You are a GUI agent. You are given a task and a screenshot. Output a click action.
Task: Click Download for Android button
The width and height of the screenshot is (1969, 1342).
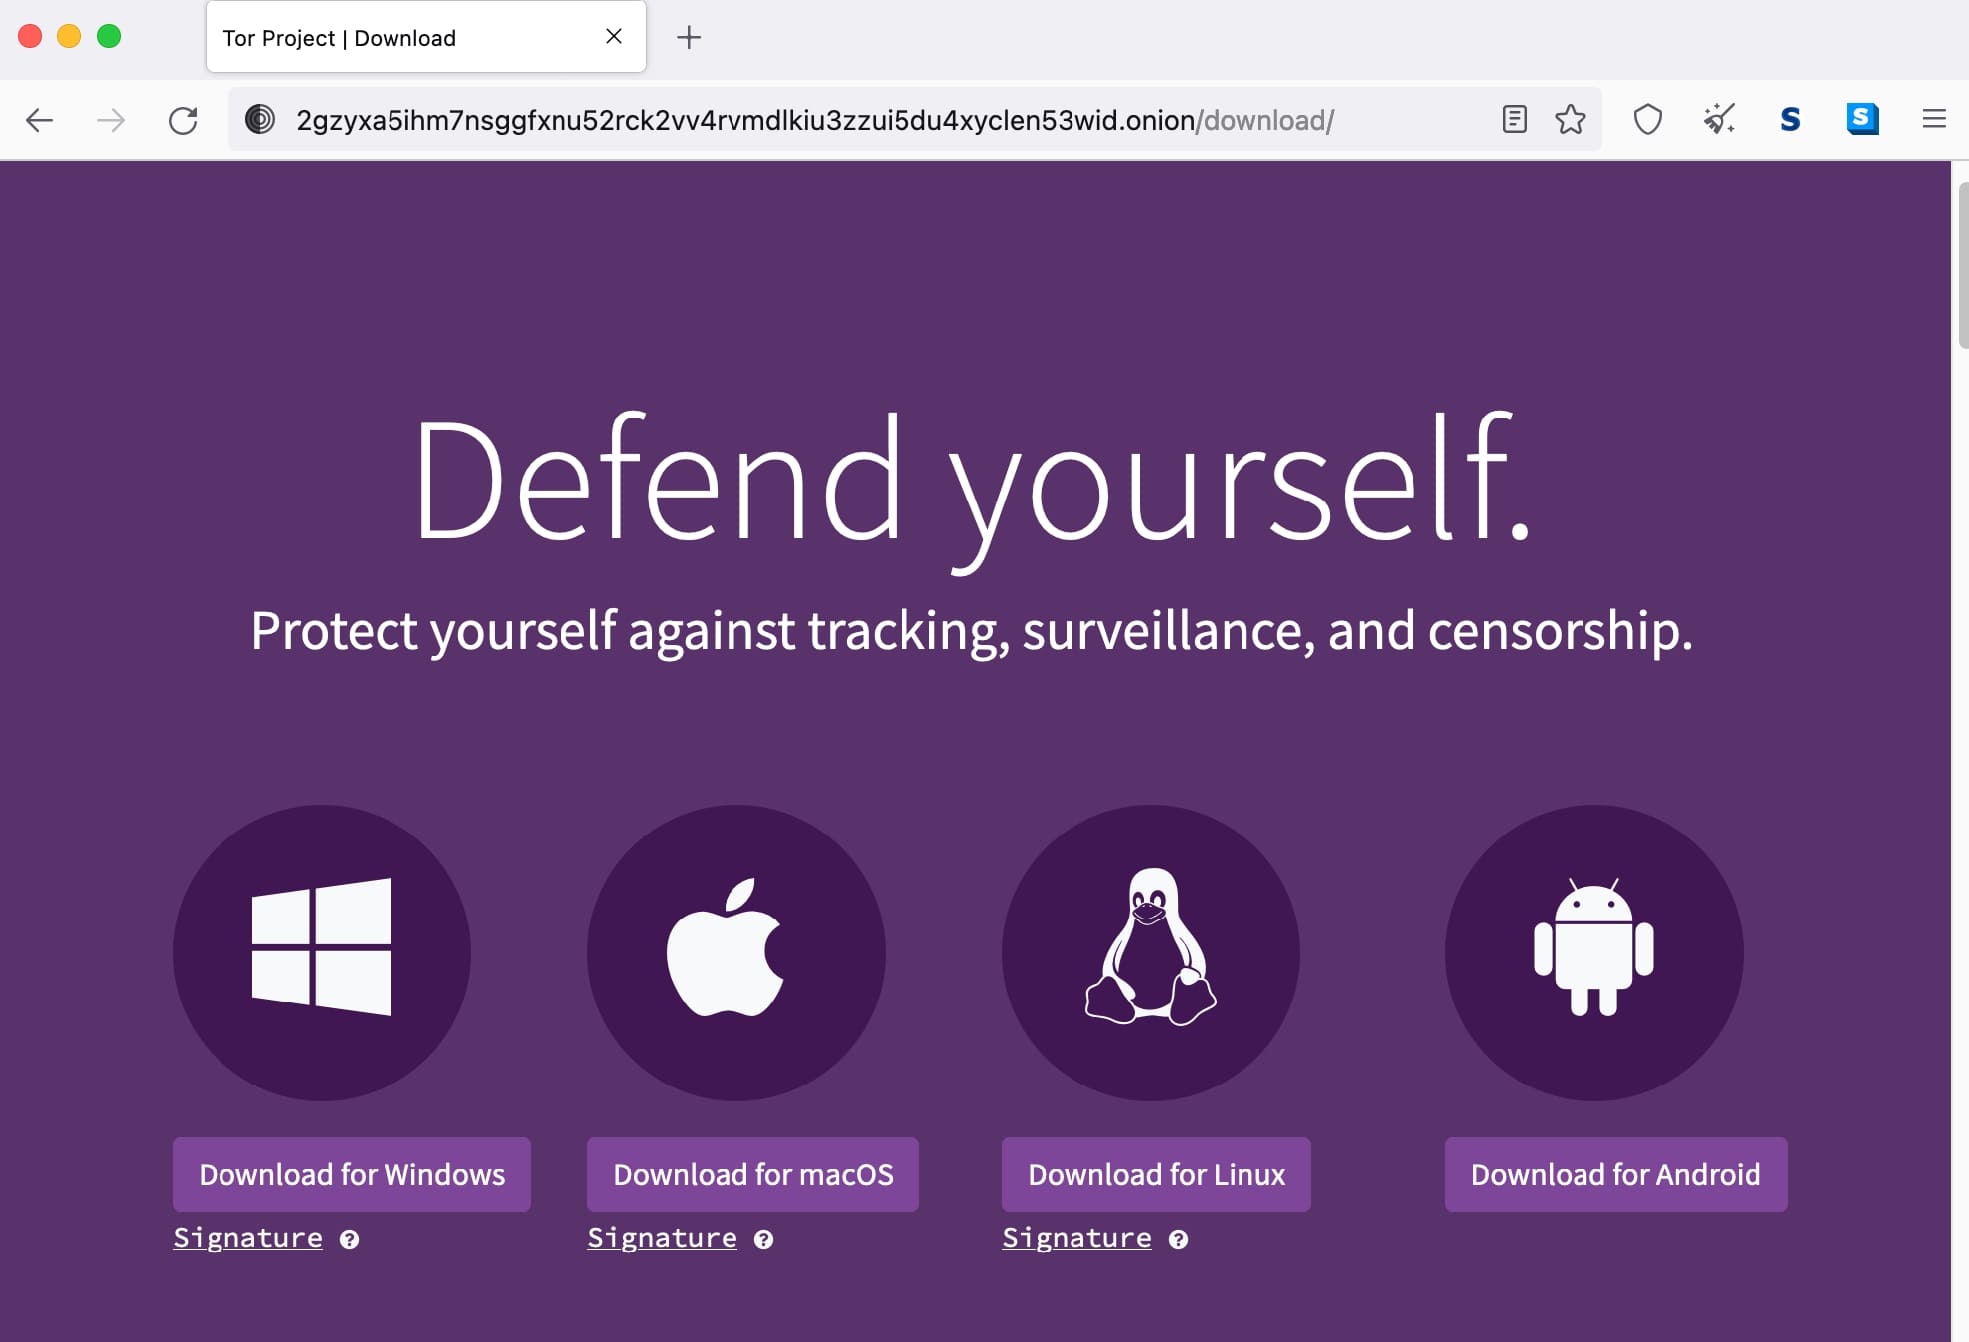1615,1174
